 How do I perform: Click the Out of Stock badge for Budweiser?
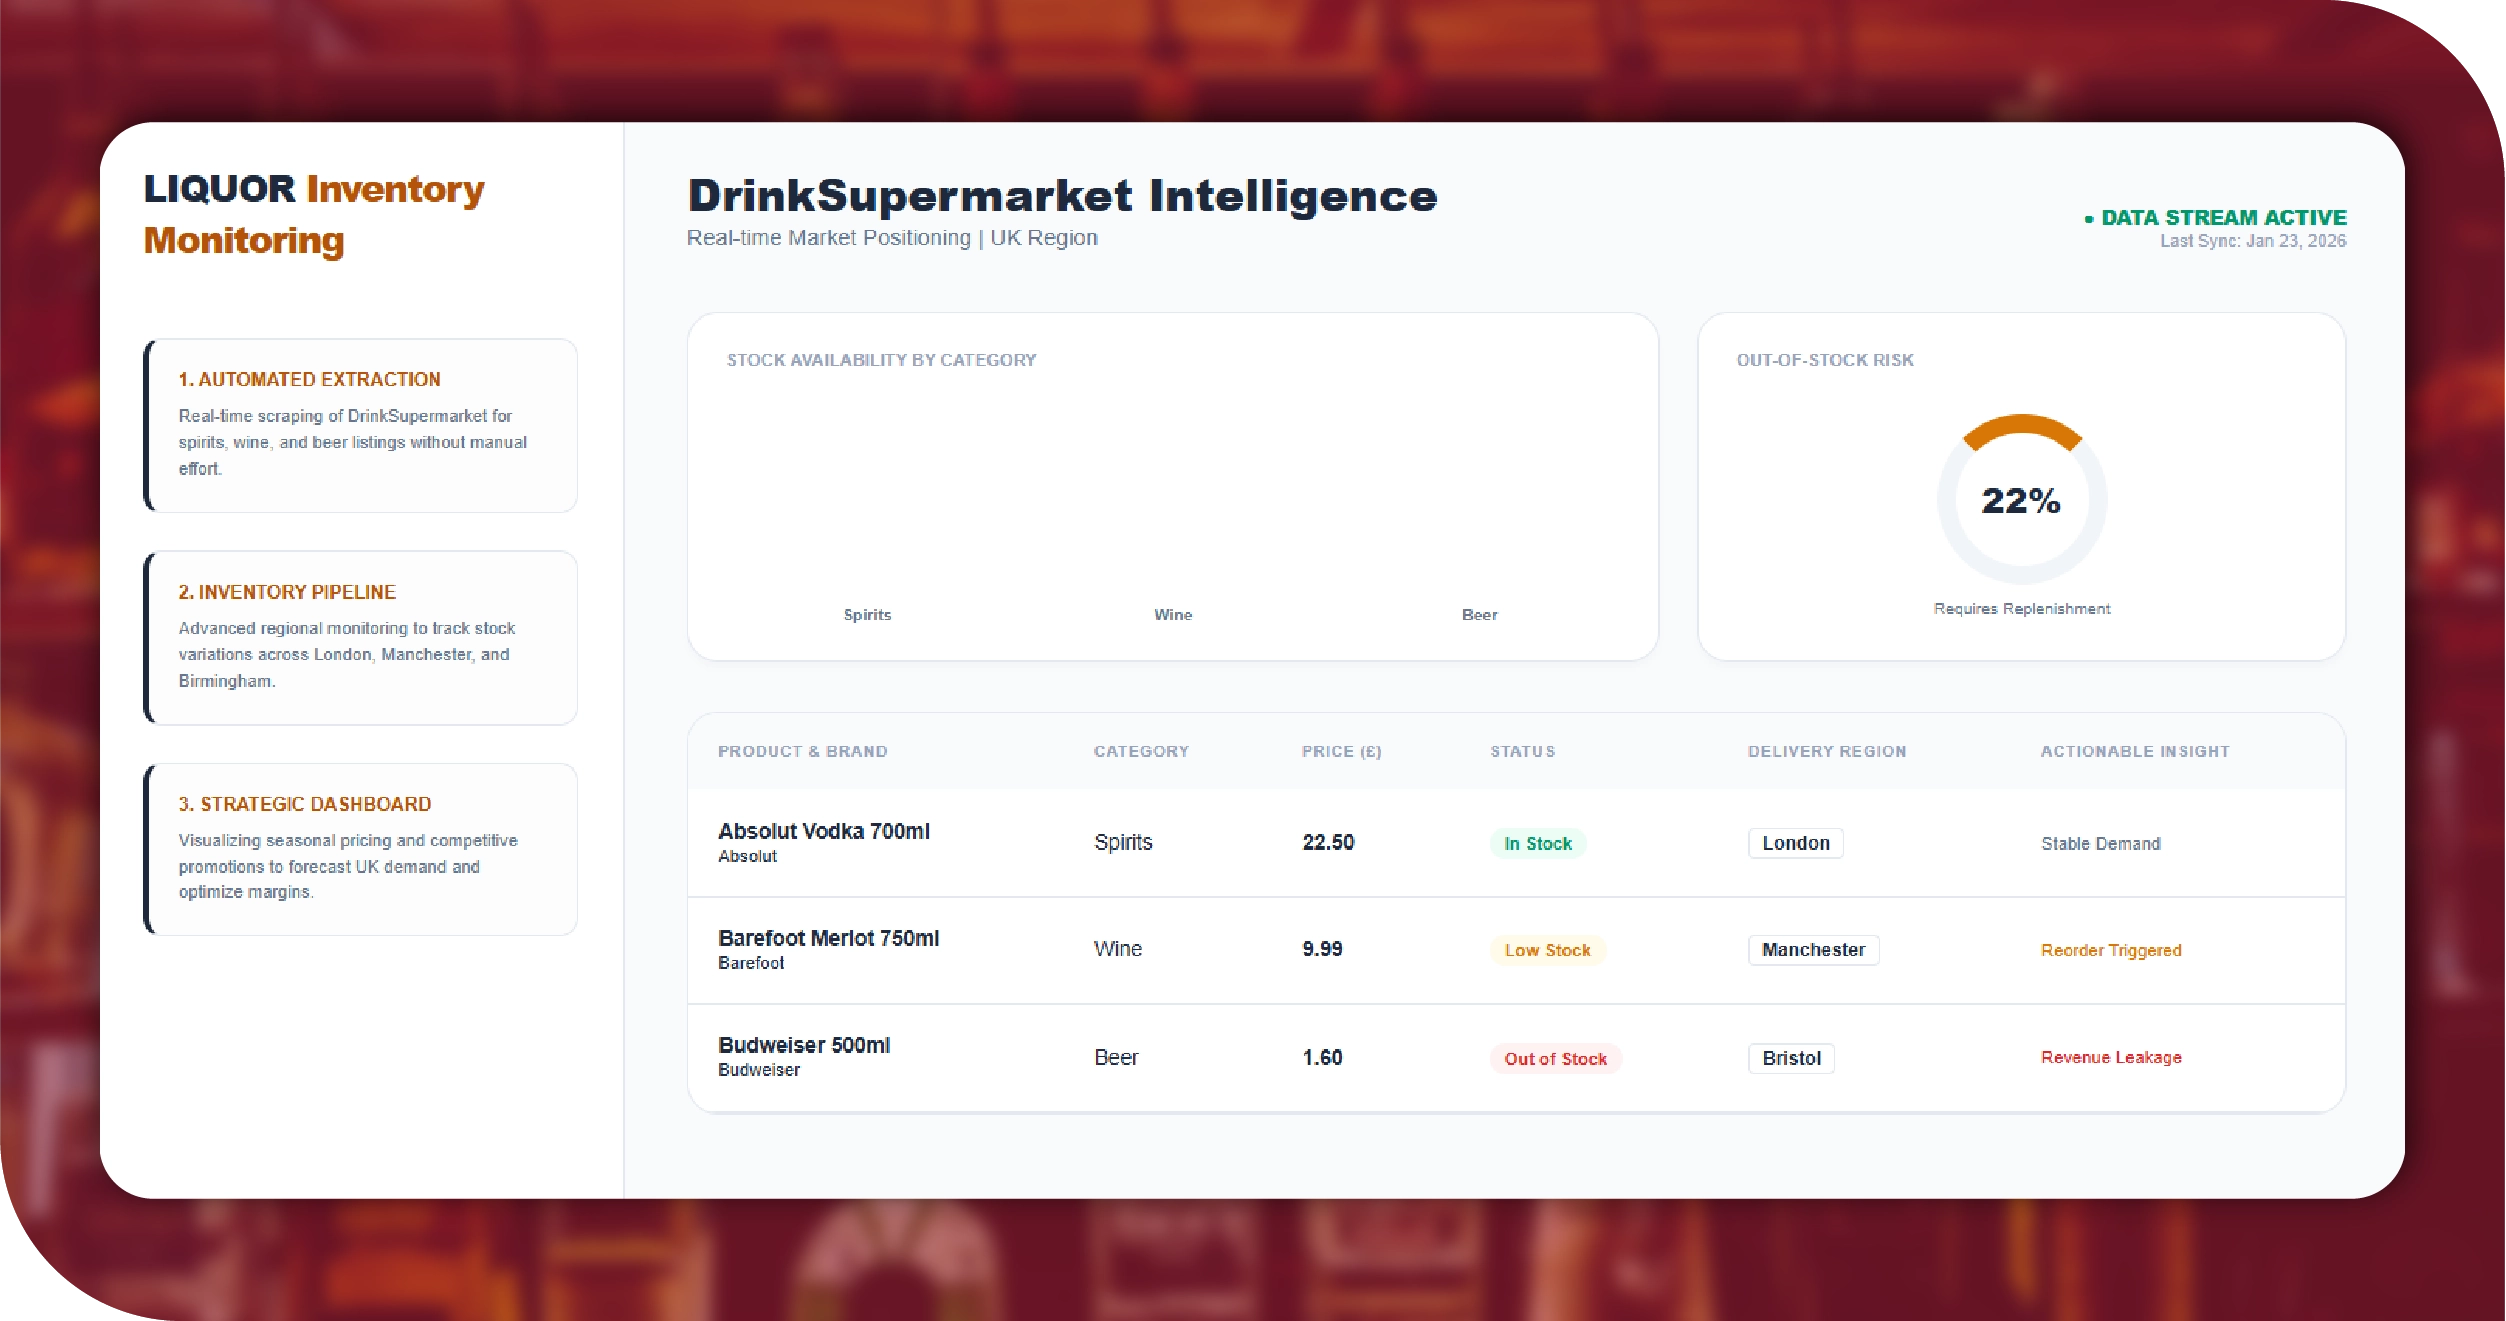[x=1555, y=1058]
